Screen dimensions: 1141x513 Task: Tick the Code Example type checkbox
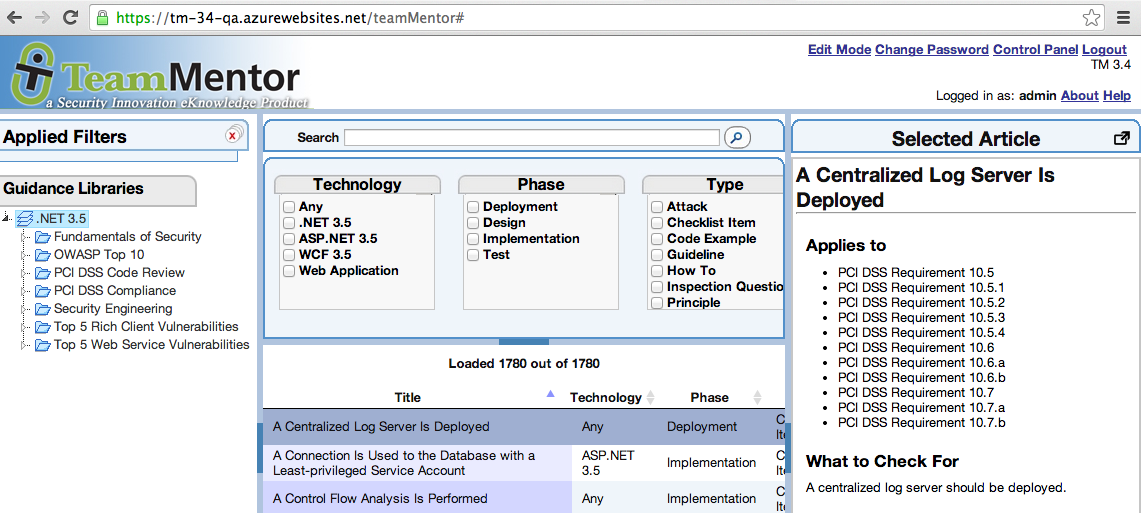point(657,239)
